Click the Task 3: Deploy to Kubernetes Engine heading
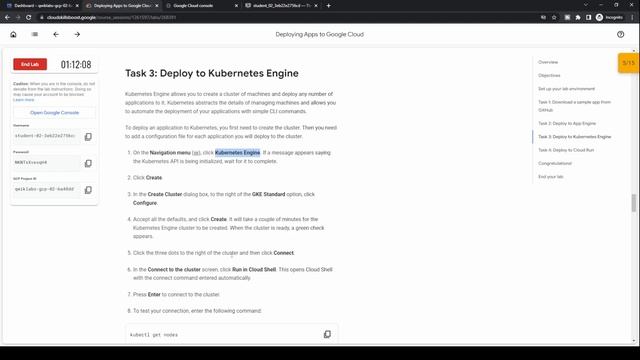Viewport: 640px width, 360px height. coord(211,73)
